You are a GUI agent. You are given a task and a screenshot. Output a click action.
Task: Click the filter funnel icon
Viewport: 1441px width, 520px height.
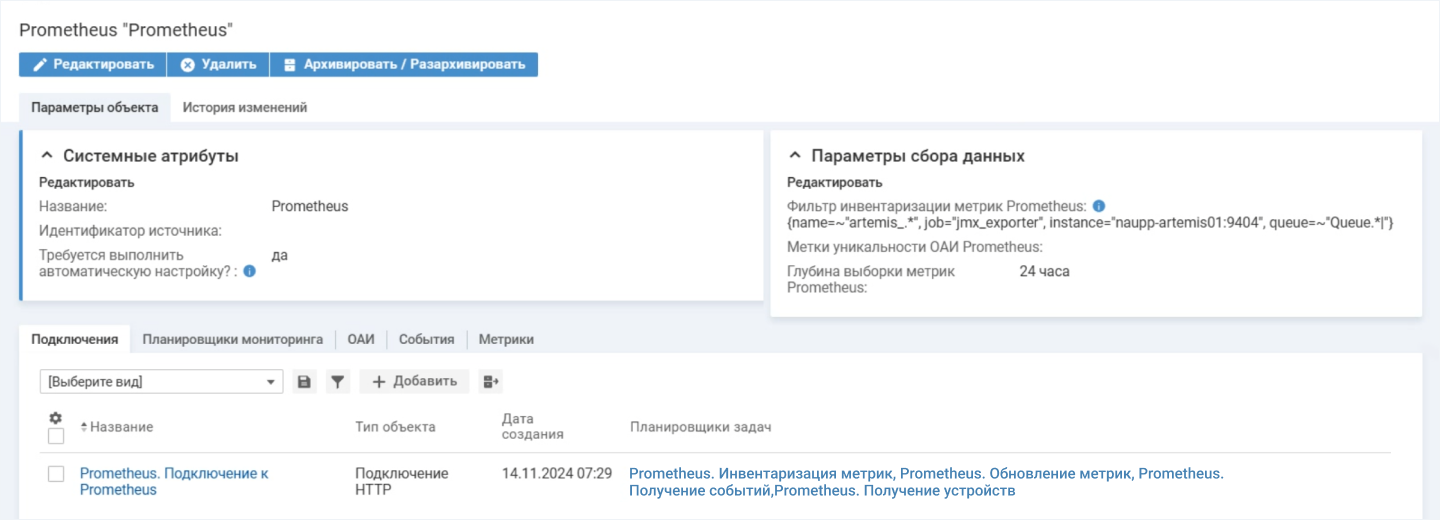338,381
